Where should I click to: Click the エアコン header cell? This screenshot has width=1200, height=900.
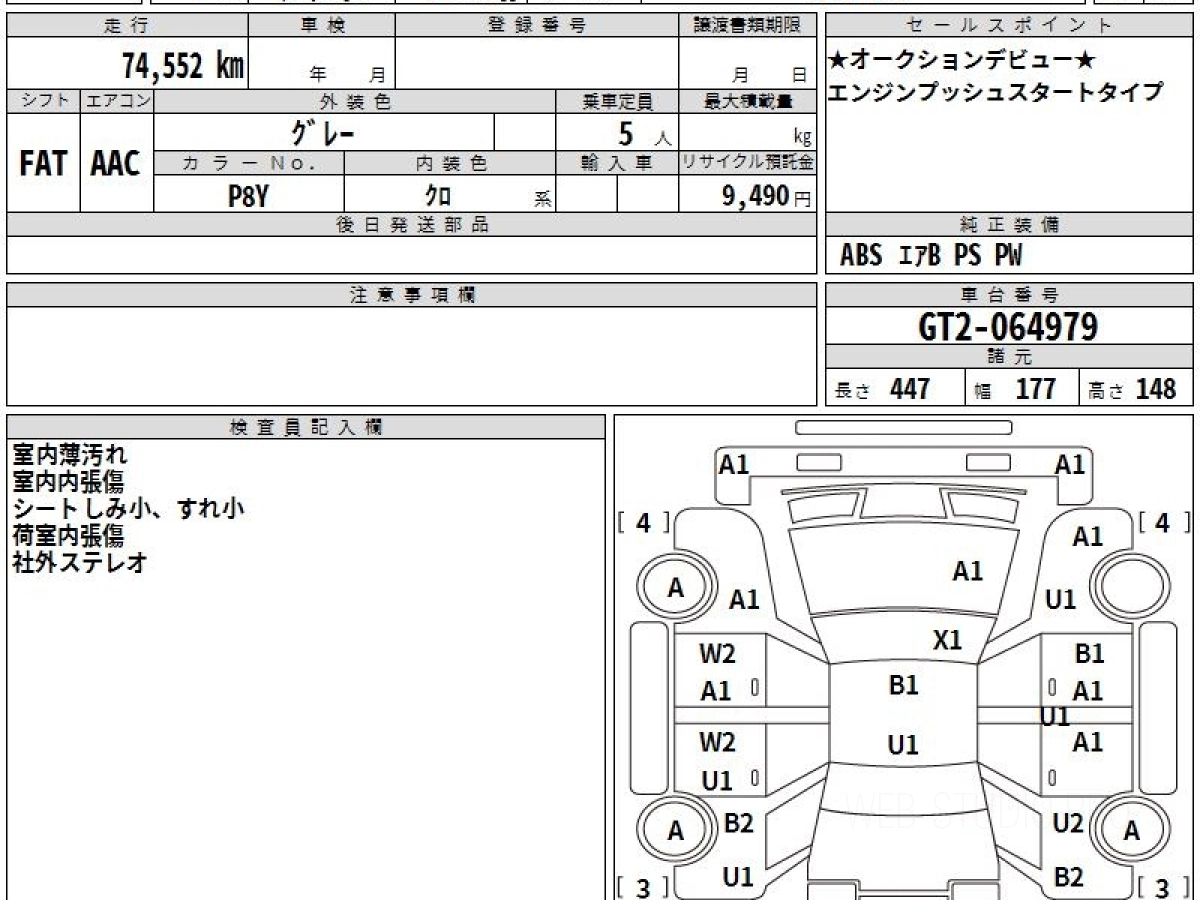(x=117, y=101)
